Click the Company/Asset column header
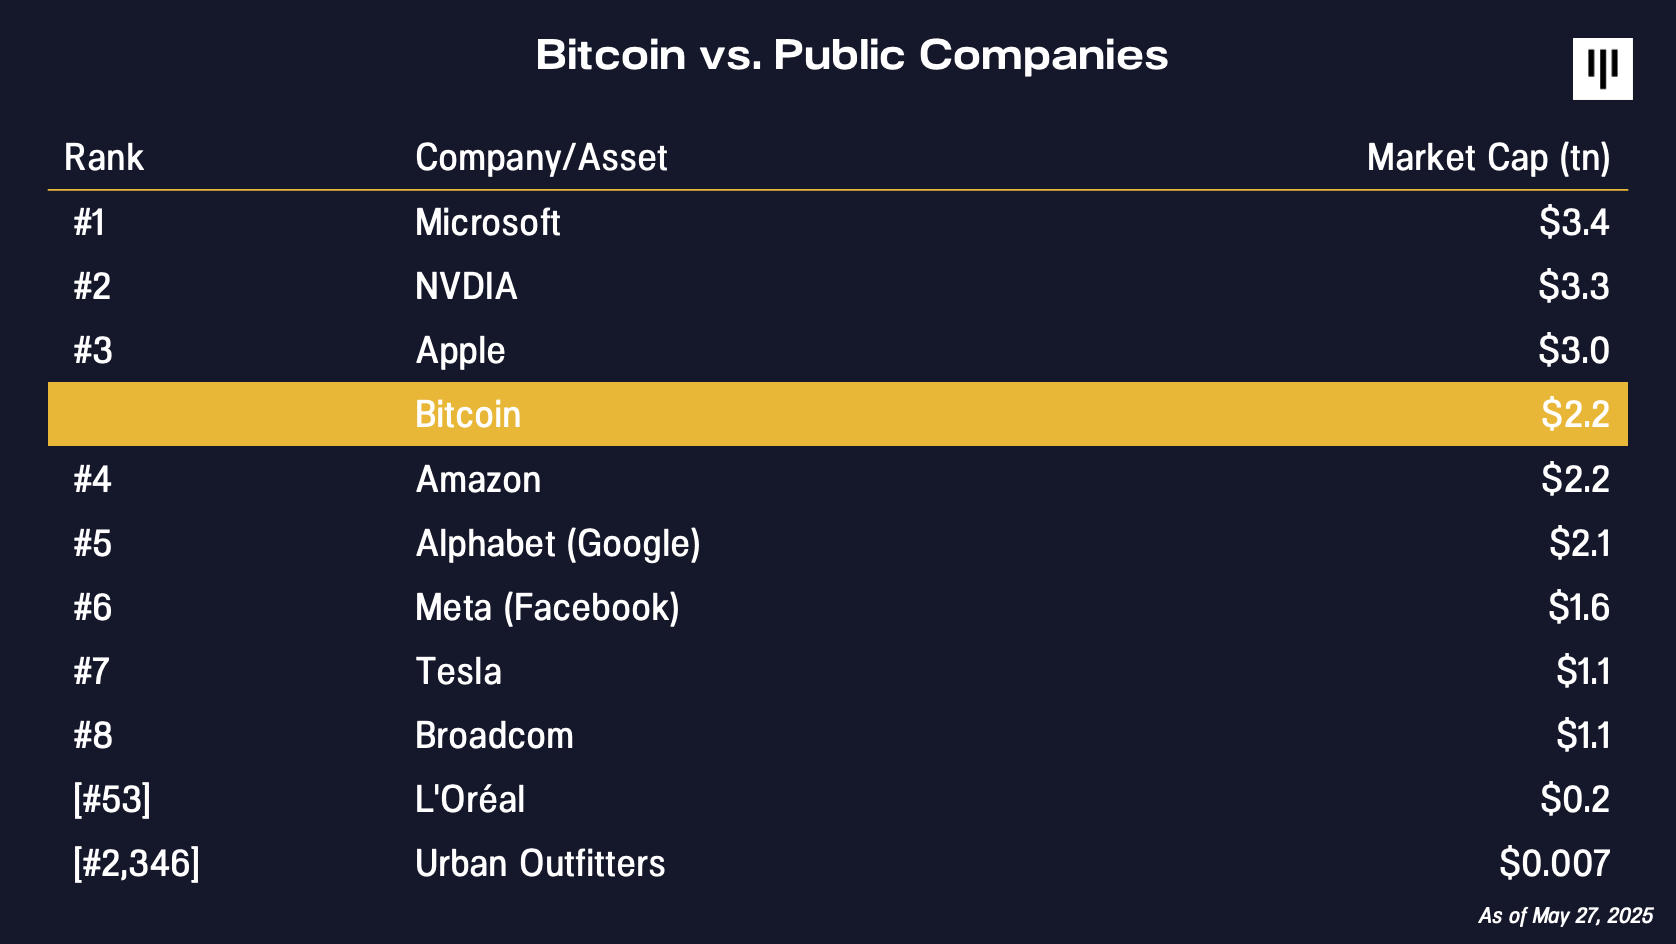The height and width of the screenshot is (944, 1676). 541,158
